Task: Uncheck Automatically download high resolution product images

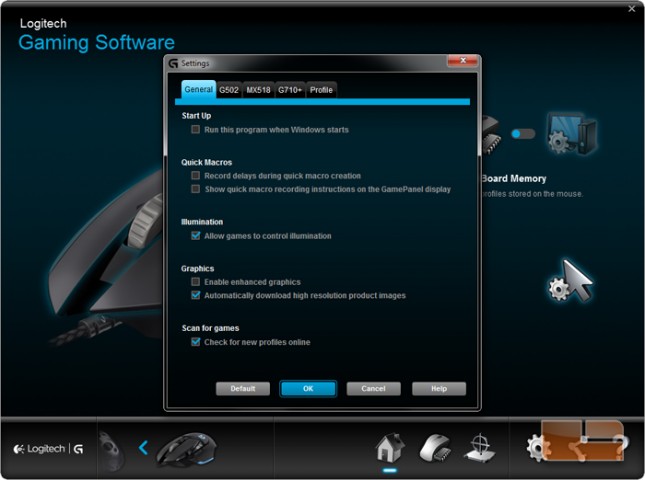Action: click(195, 295)
